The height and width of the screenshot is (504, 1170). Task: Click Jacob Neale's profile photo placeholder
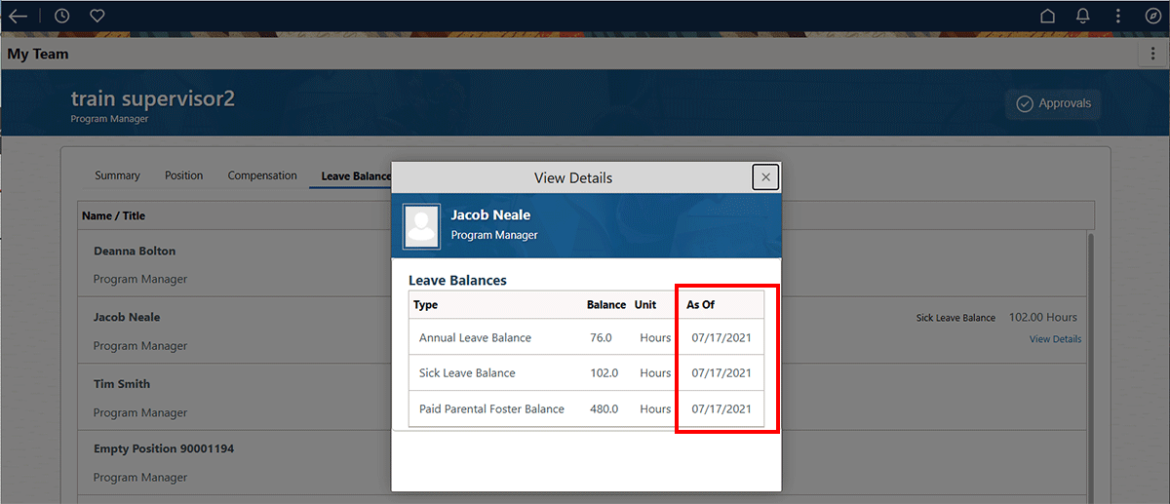click(x=422, y=226)
